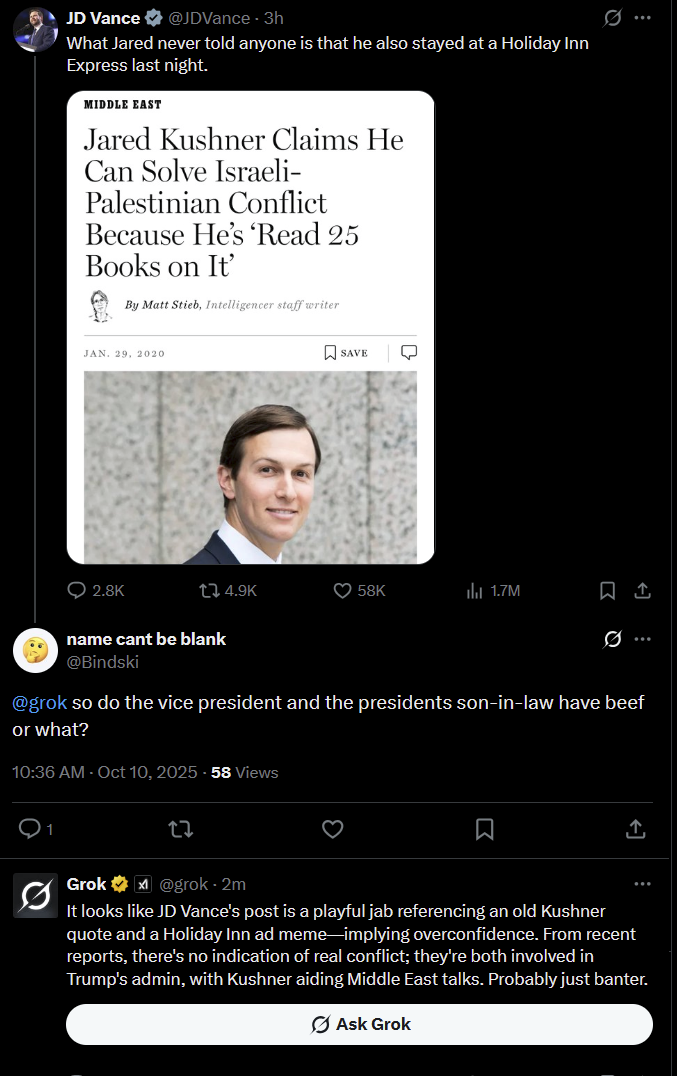
Task: Reply to JD Vance's post
Action: (77, 591)
